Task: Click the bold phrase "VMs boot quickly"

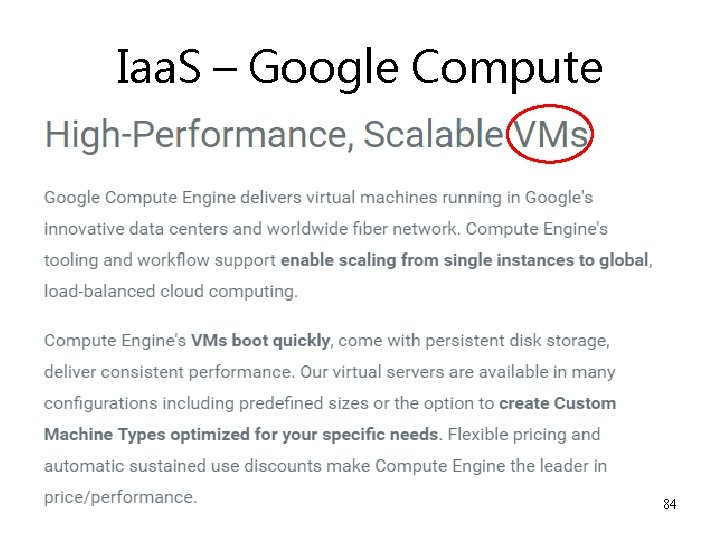Action: point(260,341)
